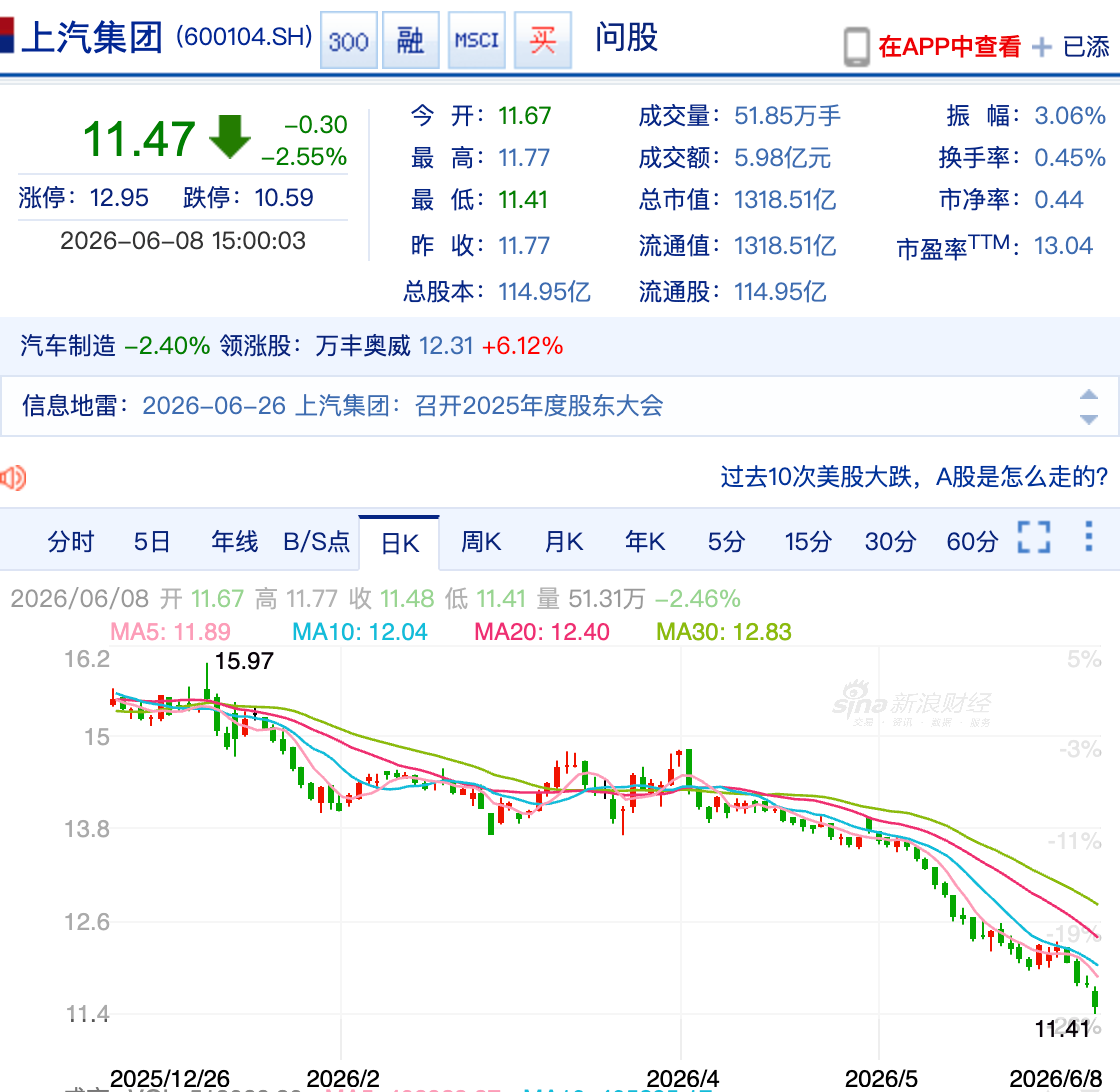The width and height of the screenshot is (1120, 1092).
Task: Click the 11.41 low price marker
Action: tap(1063, 1029)
